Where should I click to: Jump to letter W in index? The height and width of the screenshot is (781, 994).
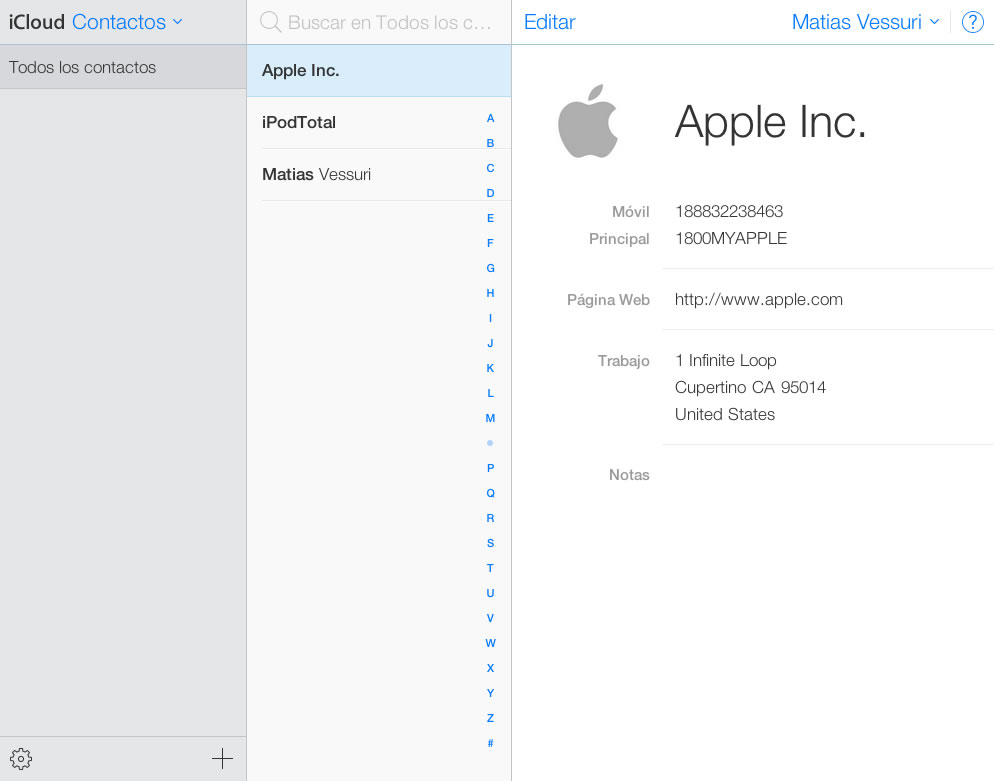[490, 643]
